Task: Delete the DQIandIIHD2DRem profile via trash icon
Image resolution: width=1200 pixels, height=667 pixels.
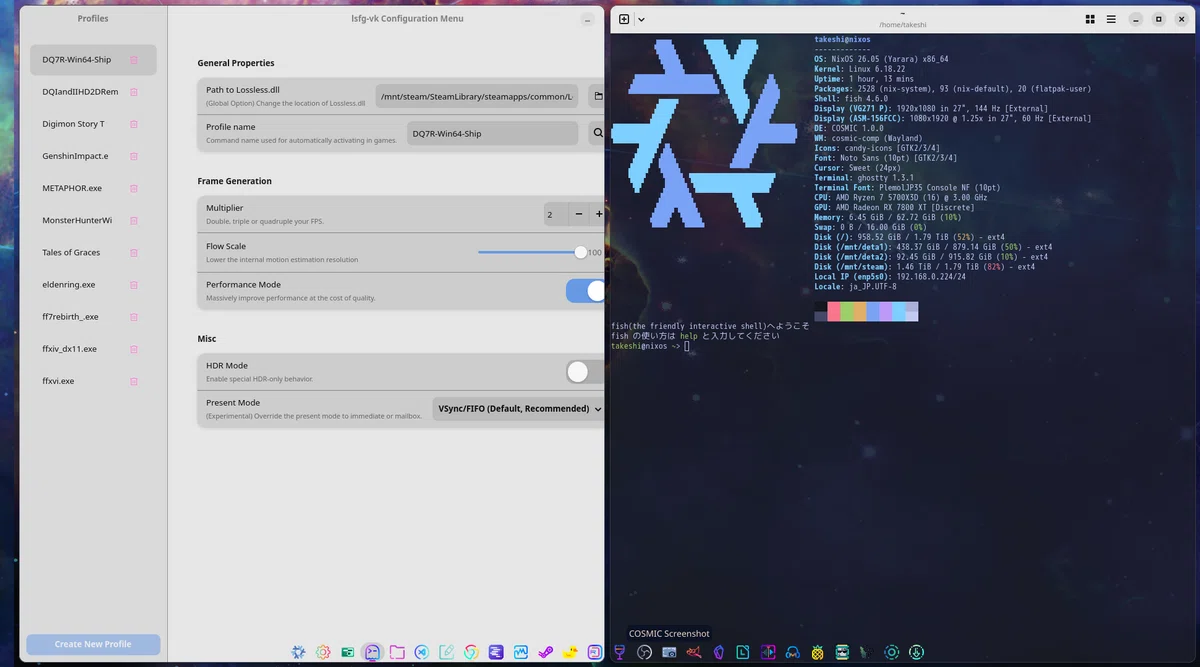Action: (x=134, y=92)
